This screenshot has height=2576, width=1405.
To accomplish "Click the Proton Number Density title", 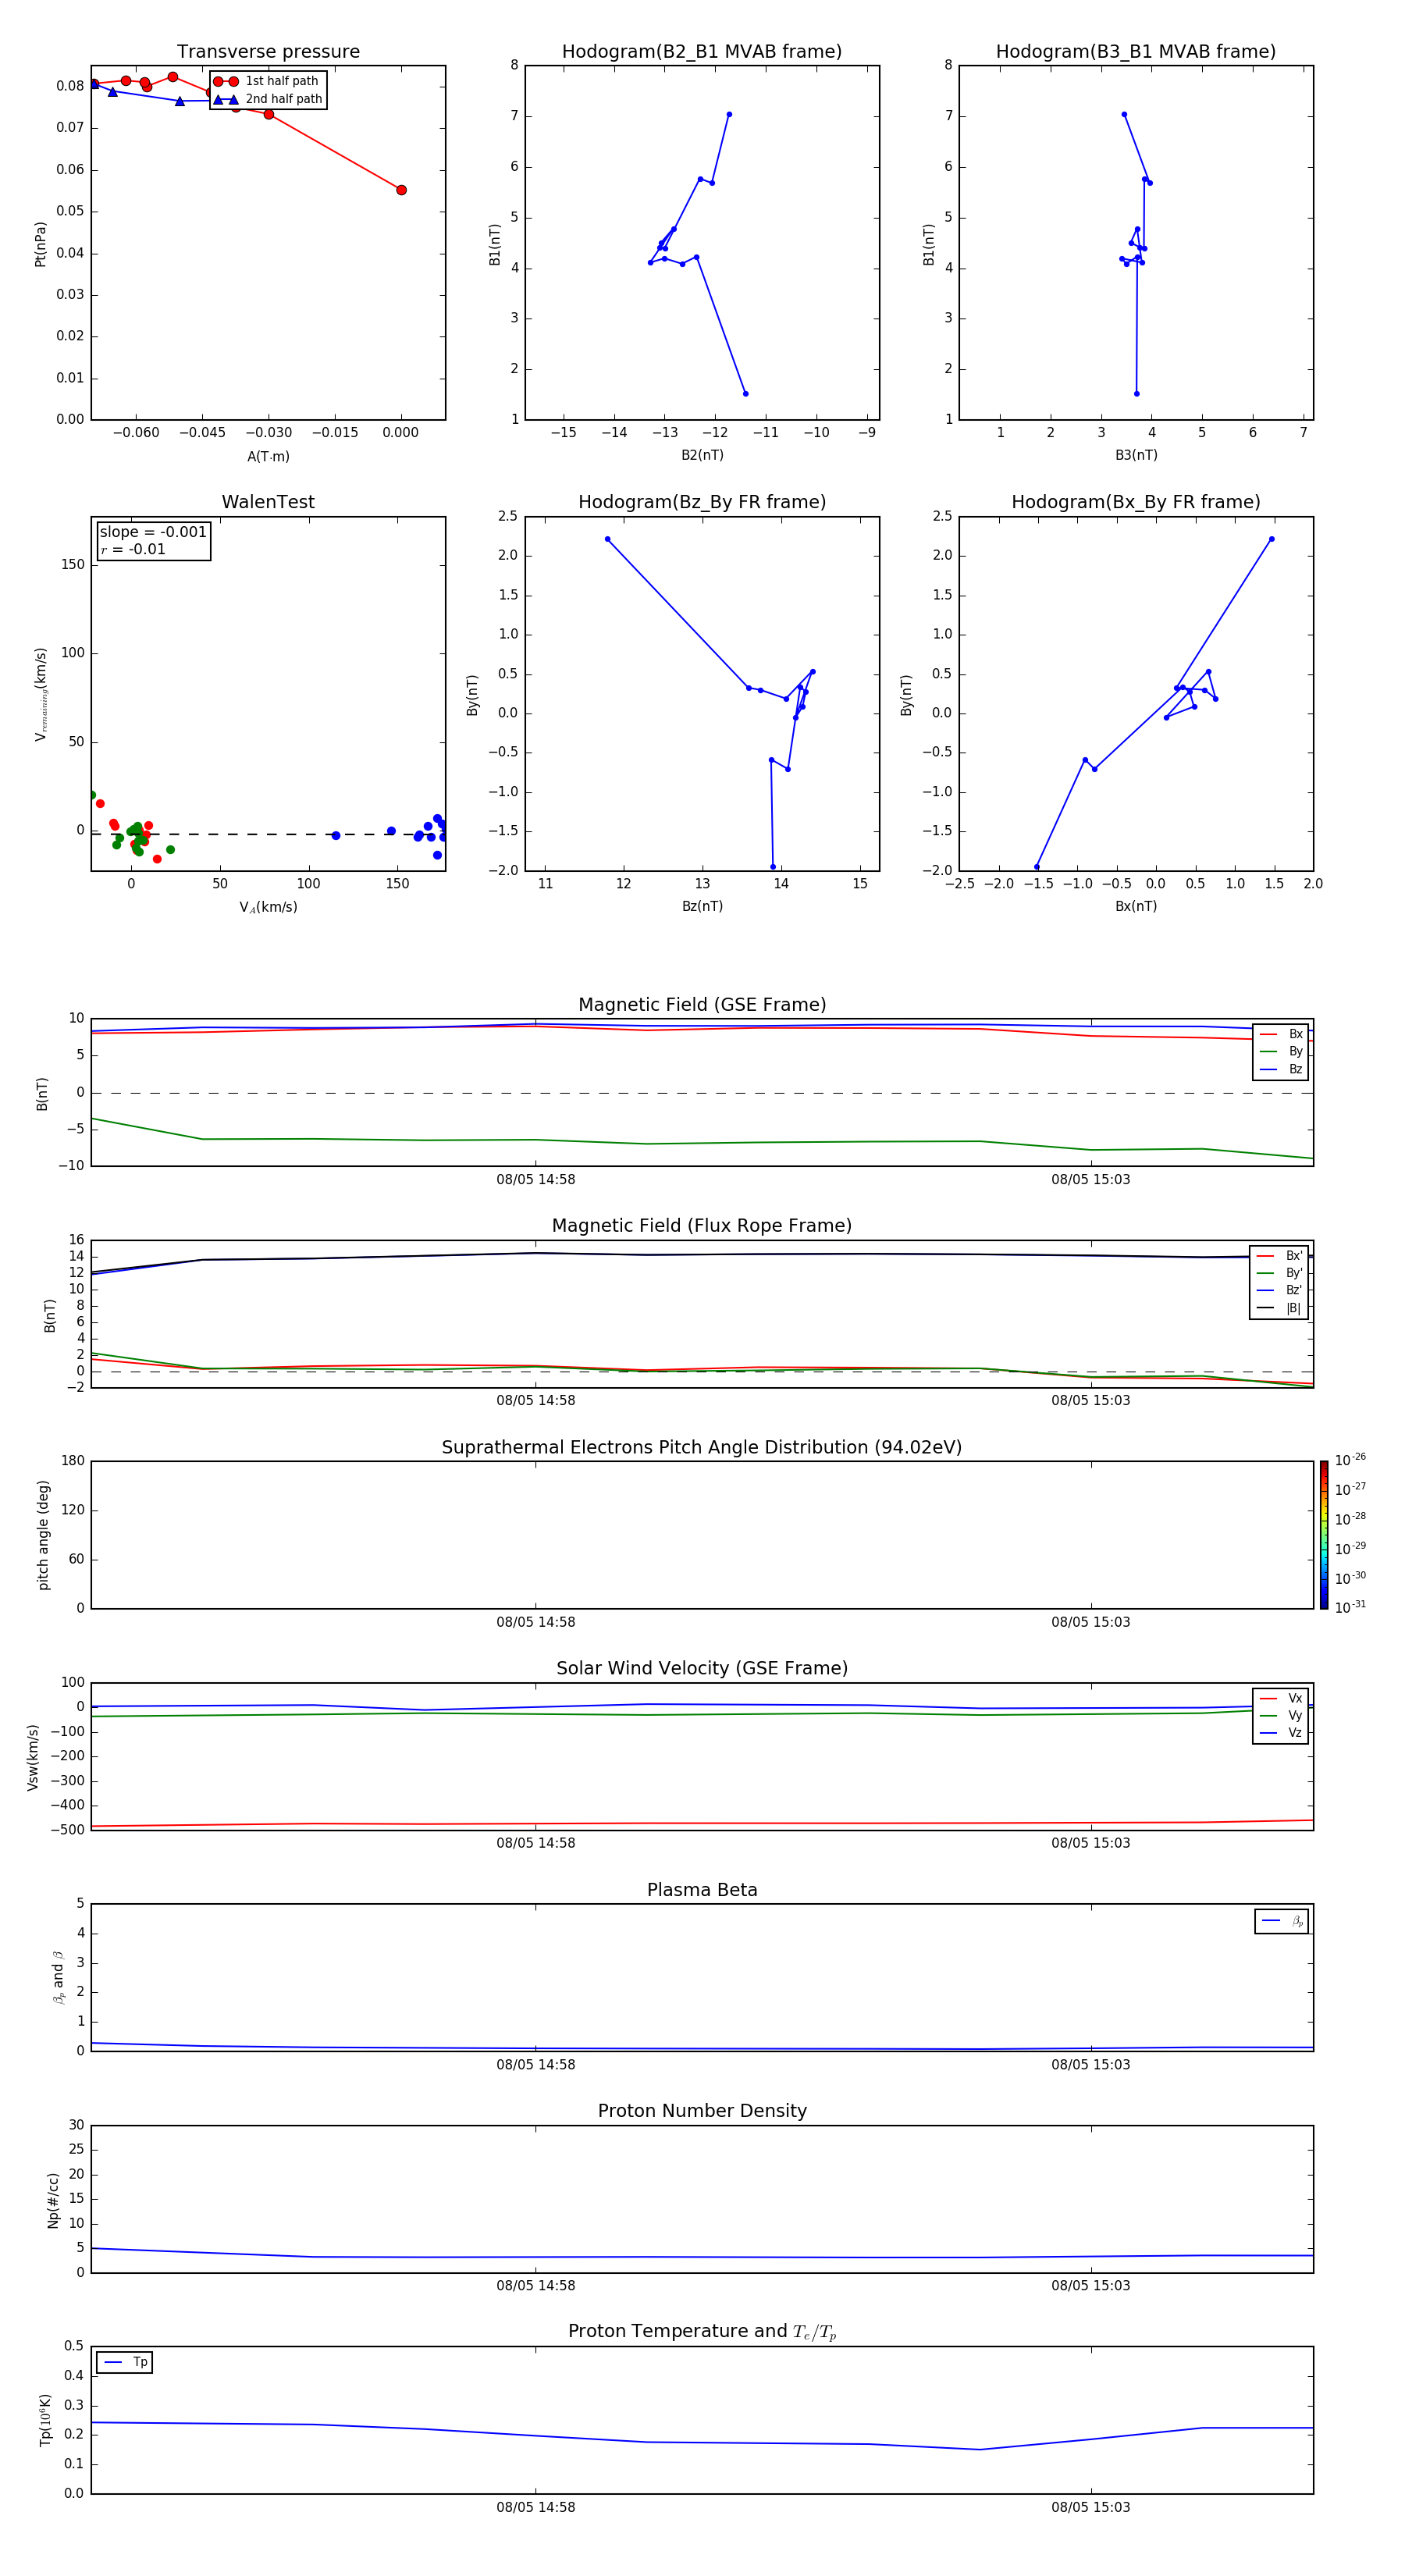I will pyautogui.click(x=702, y=2111).
